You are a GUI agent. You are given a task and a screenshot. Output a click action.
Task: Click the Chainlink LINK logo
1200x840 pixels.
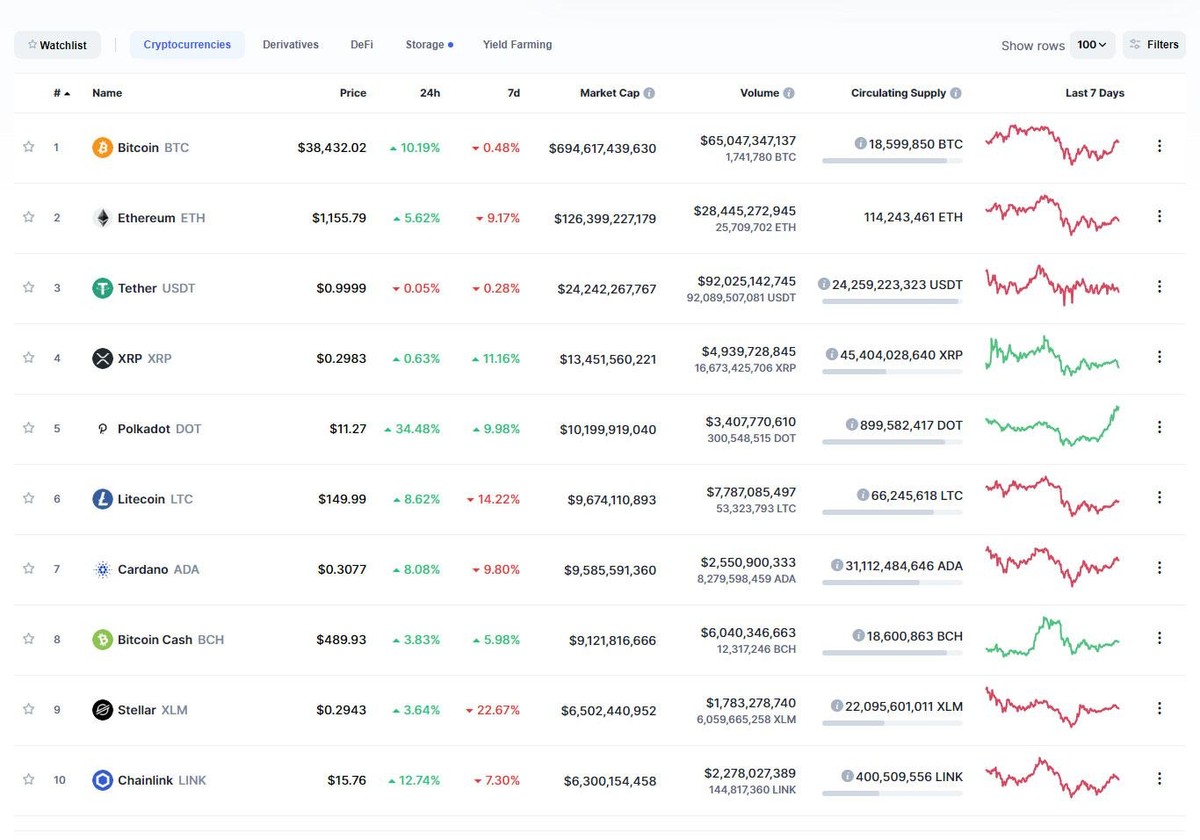101,780
